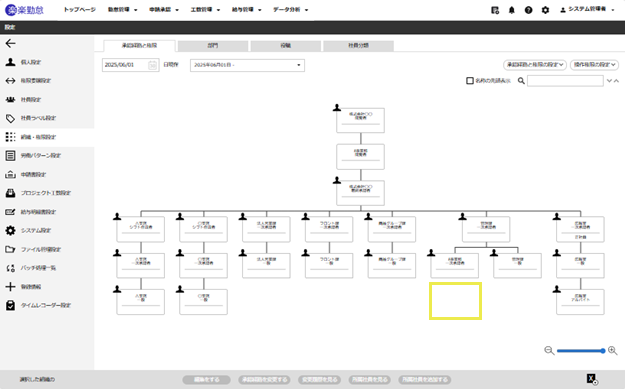Open help with the question mark icon
The image size is (625, 389).
[x=529, y=10]
